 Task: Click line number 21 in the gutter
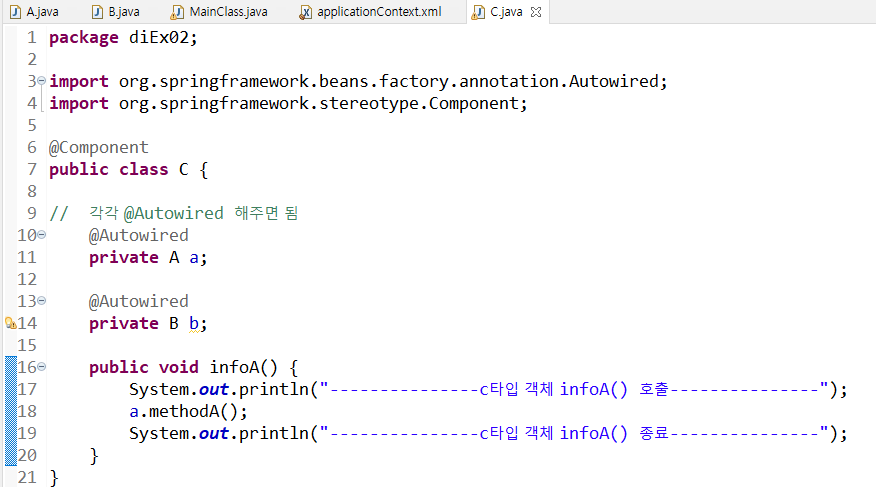click(x=27, y=477)
